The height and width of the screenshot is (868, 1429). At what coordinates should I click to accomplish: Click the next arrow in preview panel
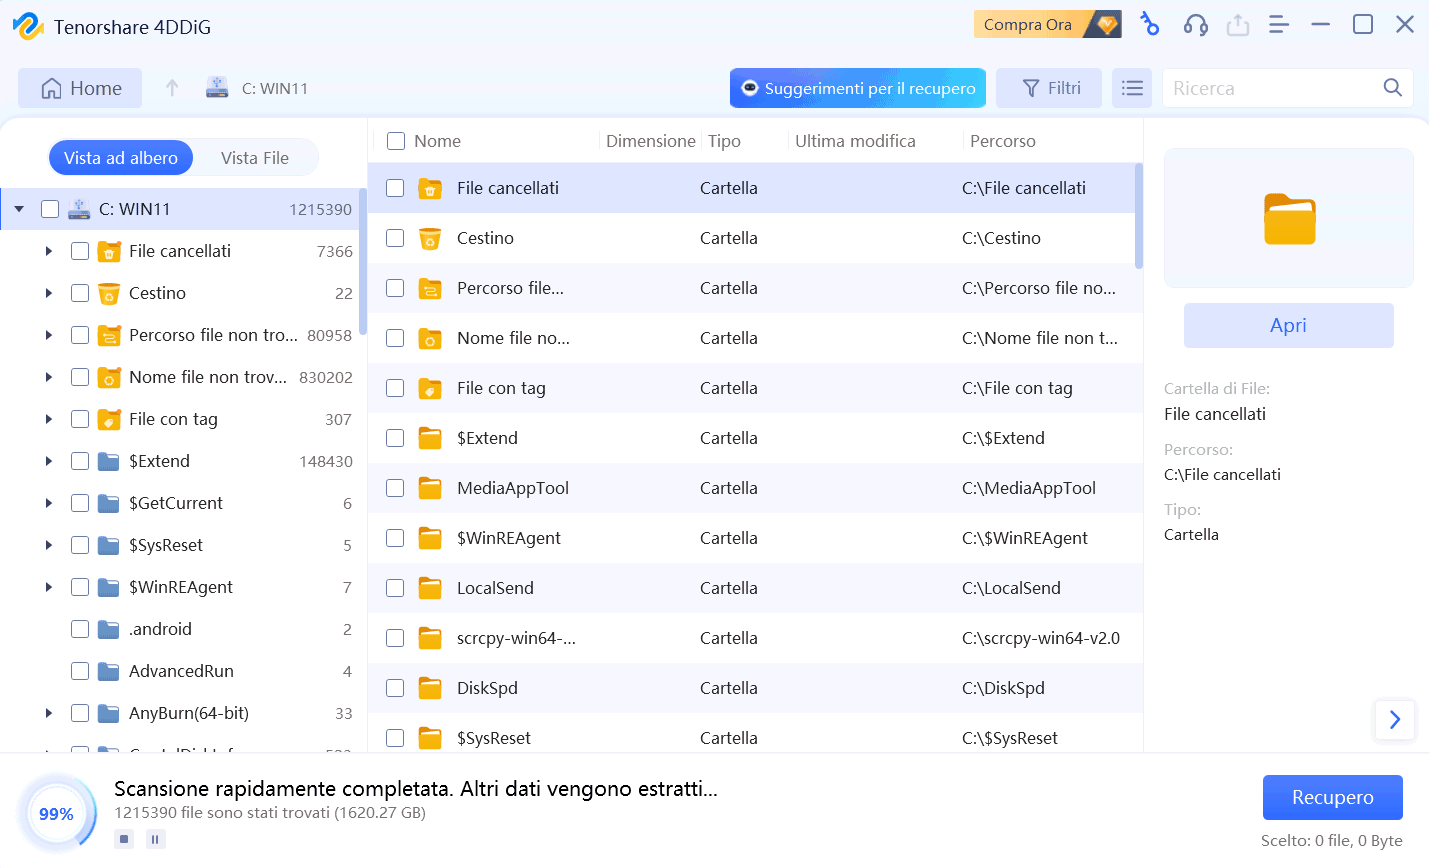pos(1394,719)
